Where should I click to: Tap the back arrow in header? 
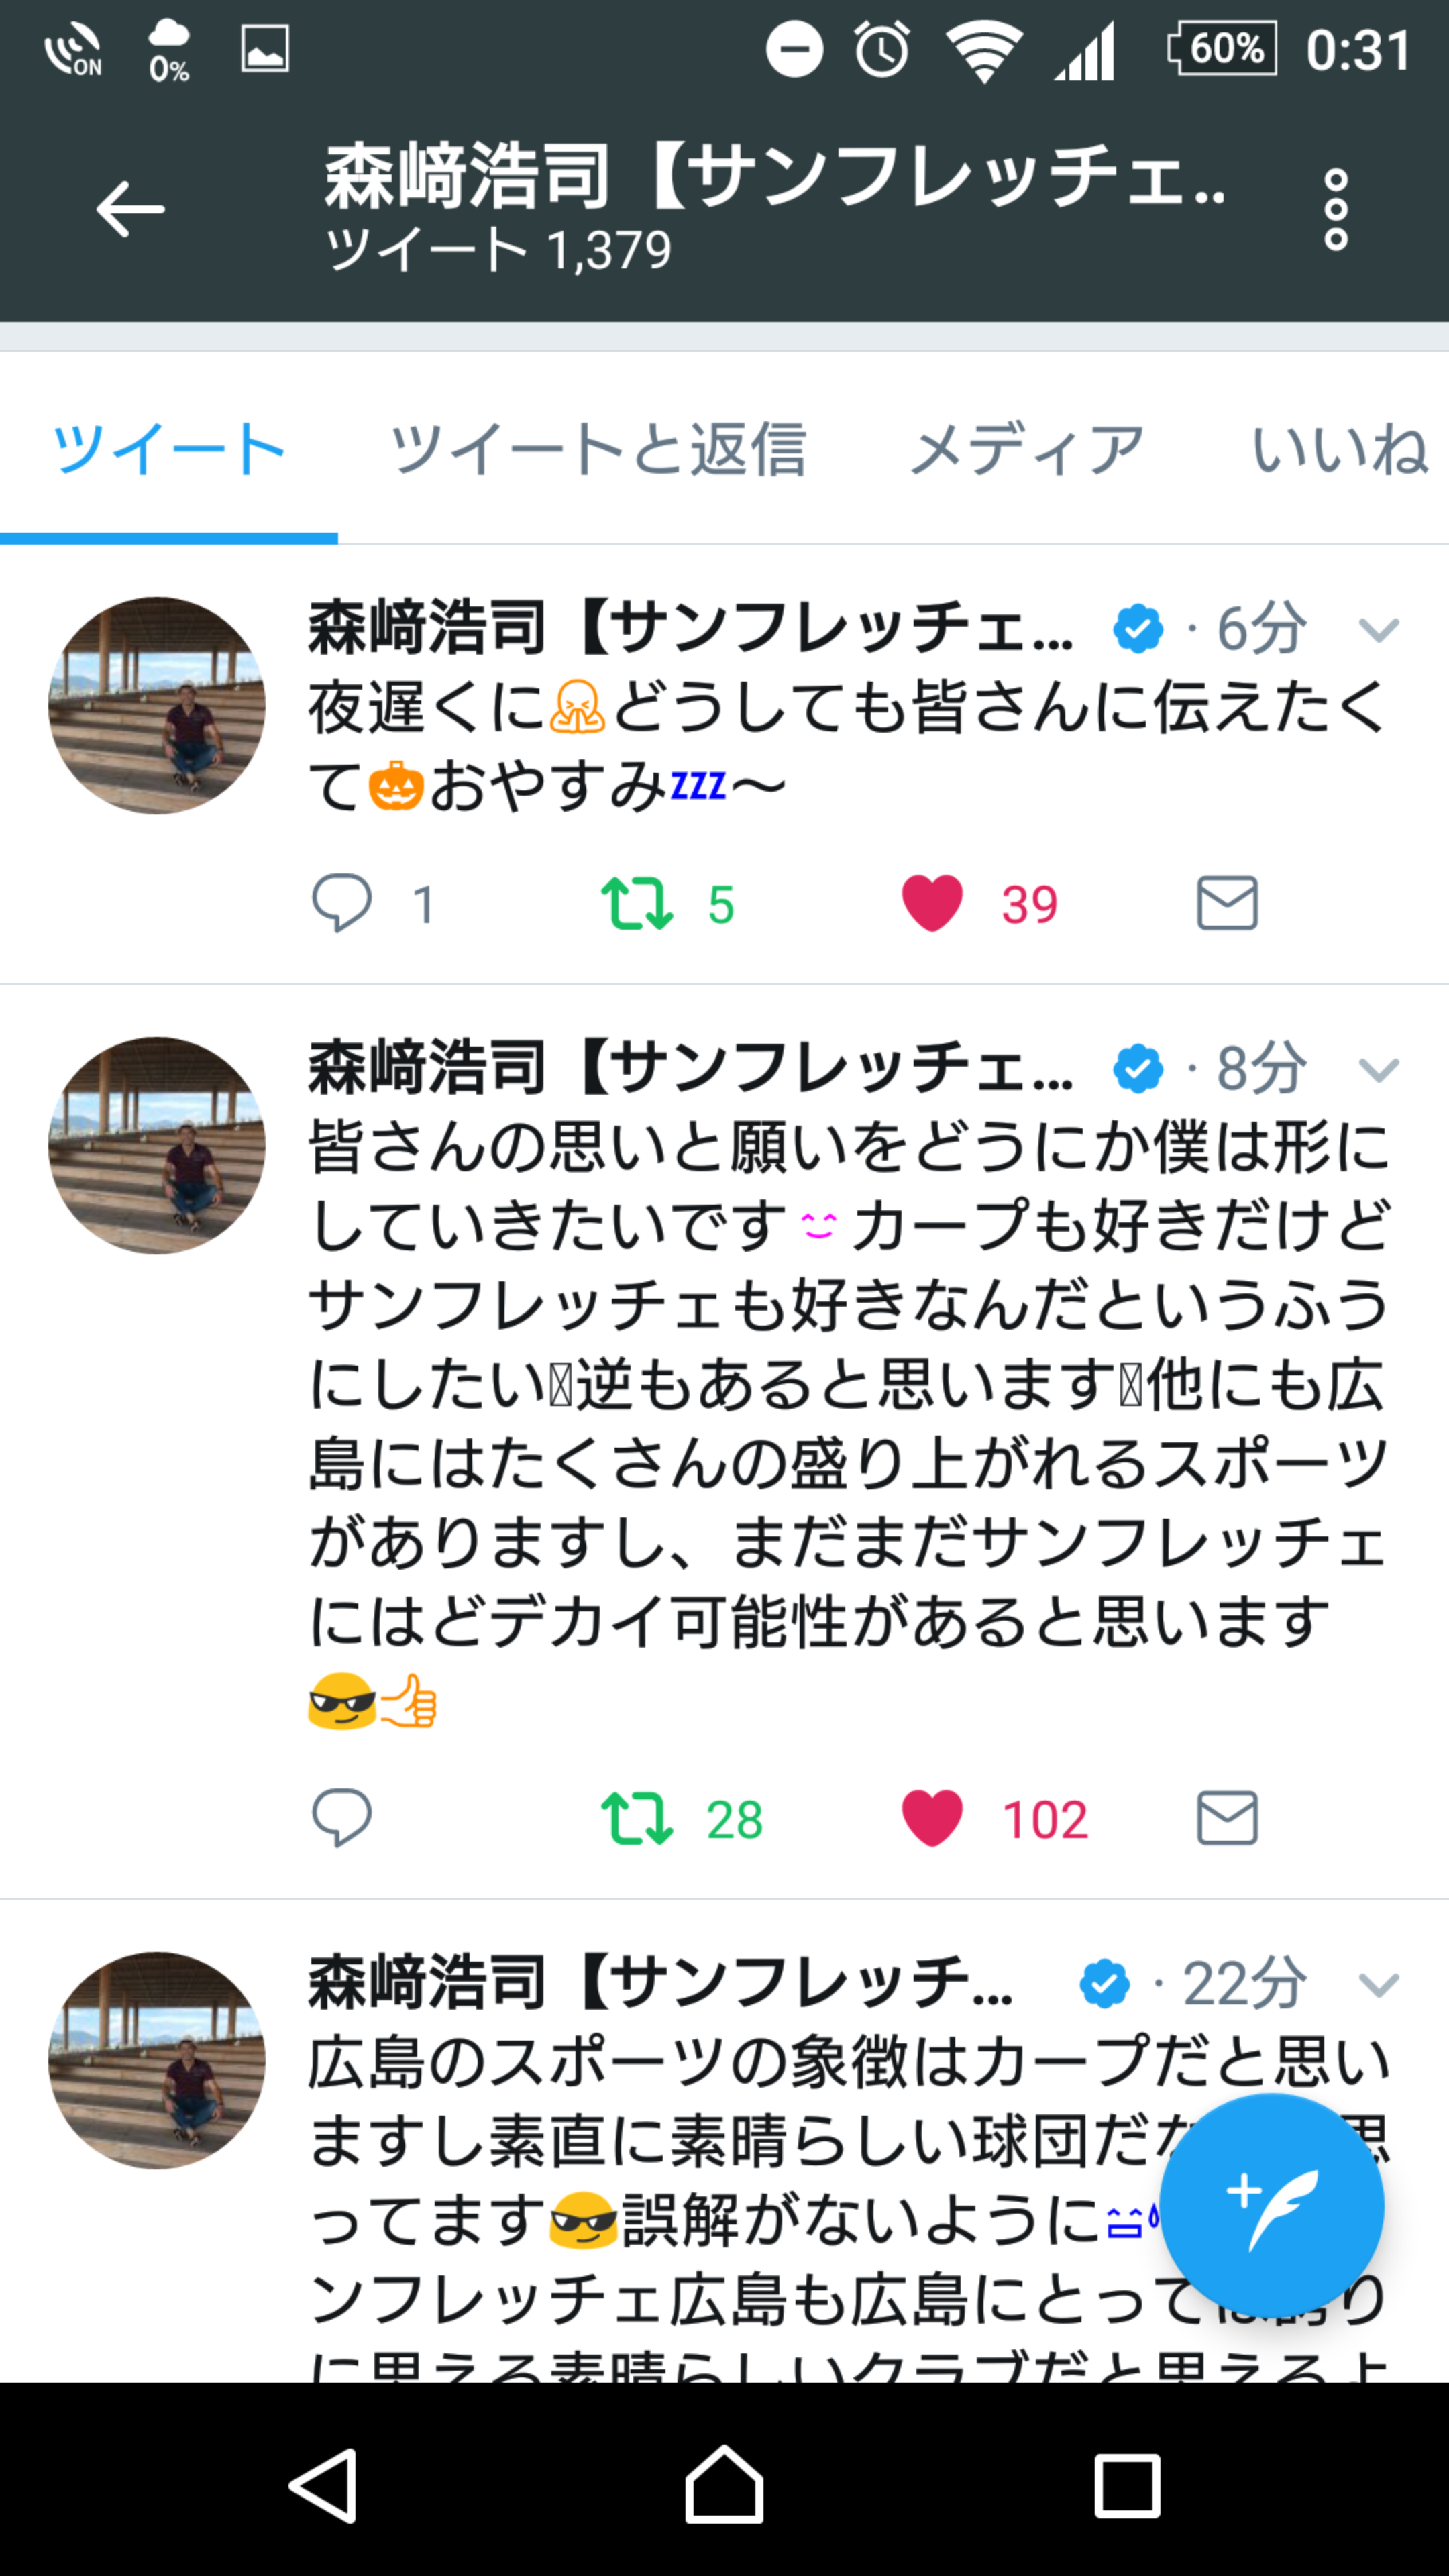pyautogui.click(x=130, y=209)
